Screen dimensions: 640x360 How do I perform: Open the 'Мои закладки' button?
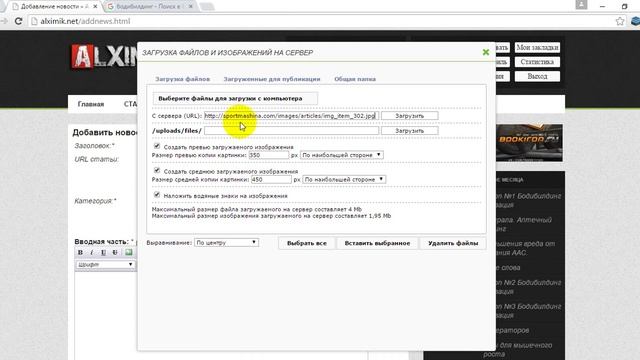[537, 47]
